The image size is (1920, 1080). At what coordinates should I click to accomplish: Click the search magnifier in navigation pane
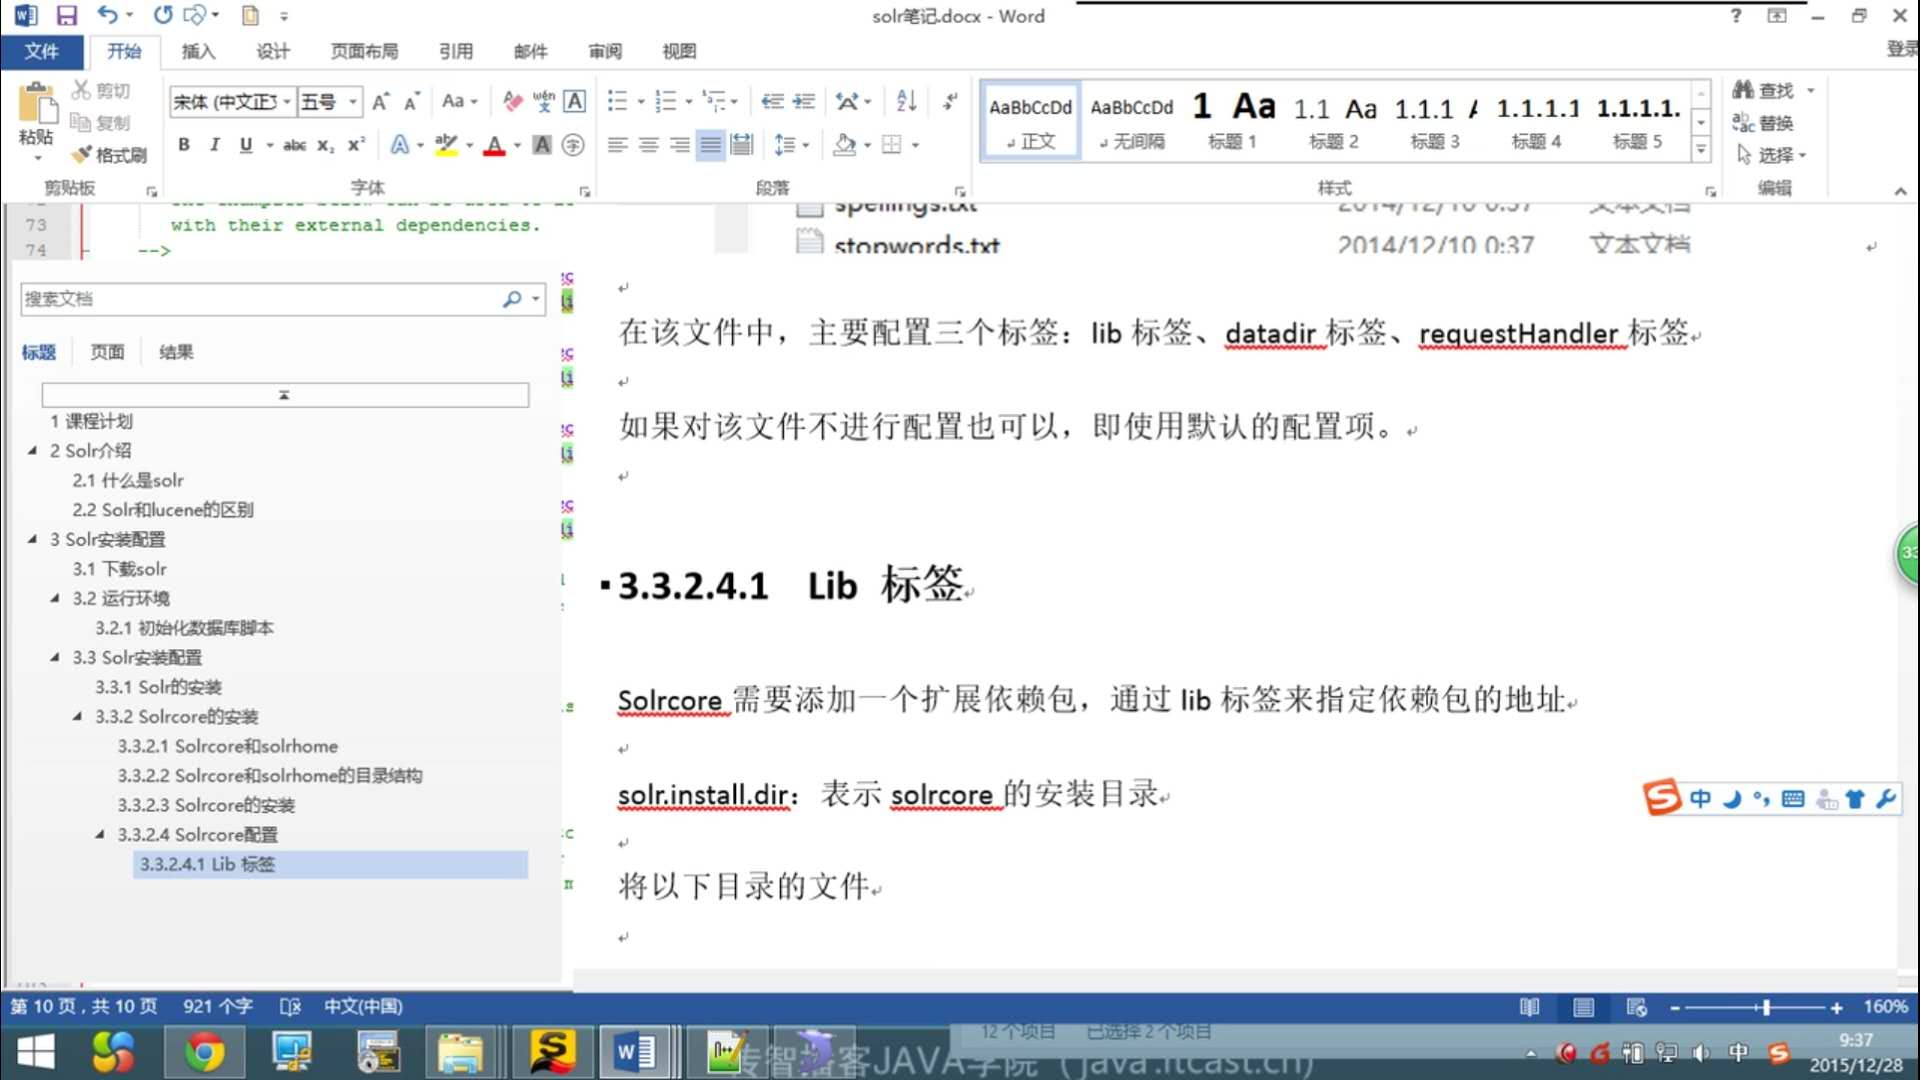coord(512,299)
